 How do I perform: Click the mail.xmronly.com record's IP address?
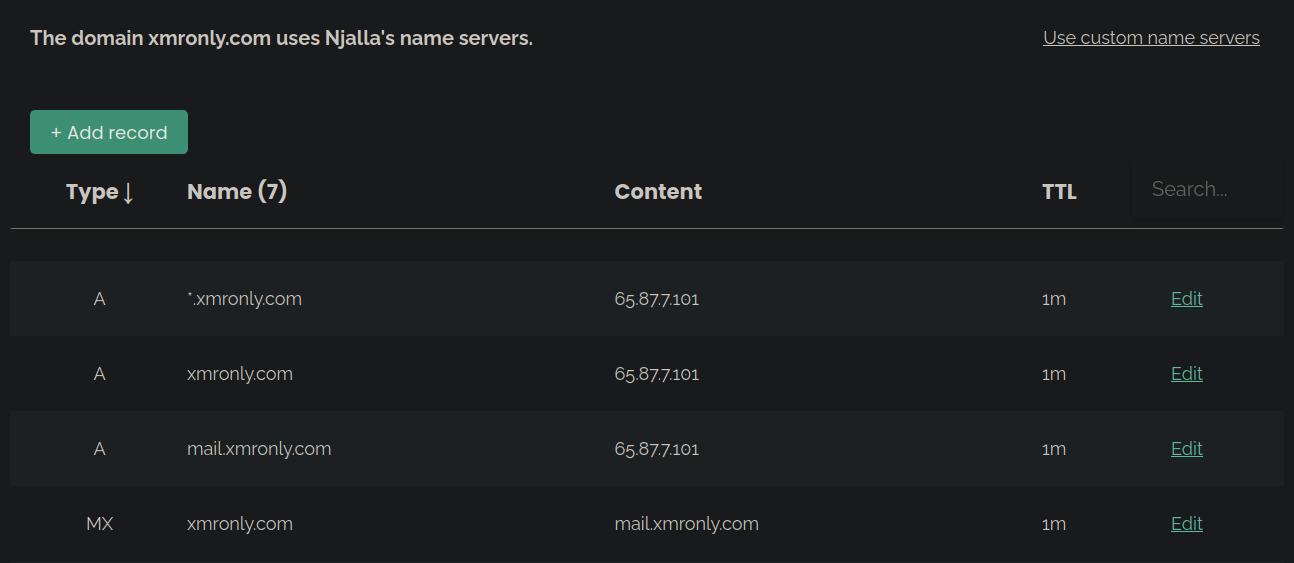pyautogui.click(x=657, y=449)
